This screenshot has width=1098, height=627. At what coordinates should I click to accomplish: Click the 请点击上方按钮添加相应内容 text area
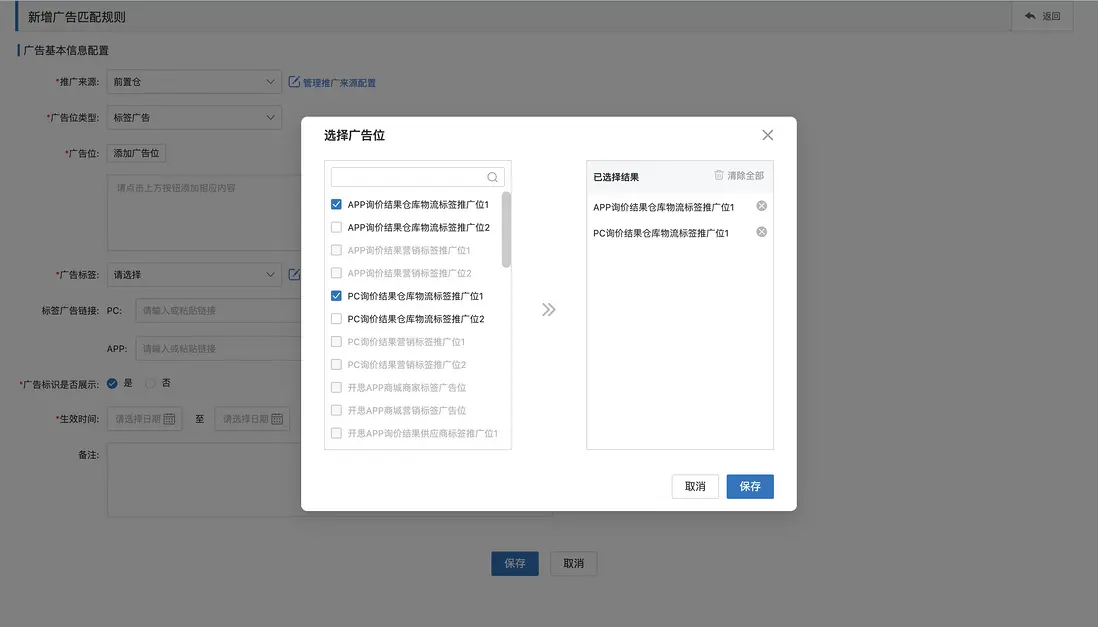click(204, 213)
